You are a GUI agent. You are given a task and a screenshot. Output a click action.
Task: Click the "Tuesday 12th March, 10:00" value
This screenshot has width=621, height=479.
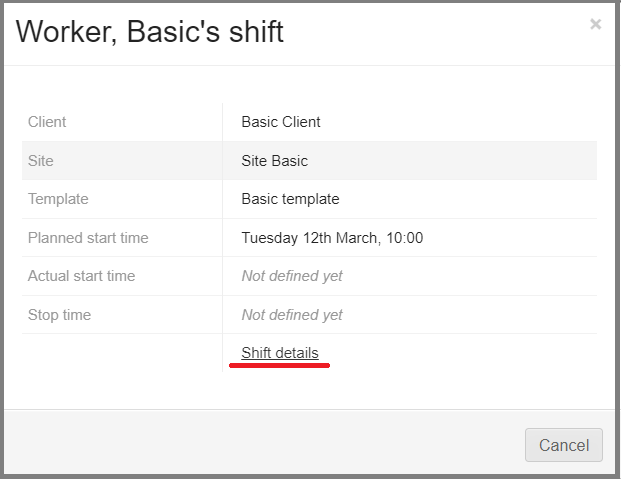[332, 238]
